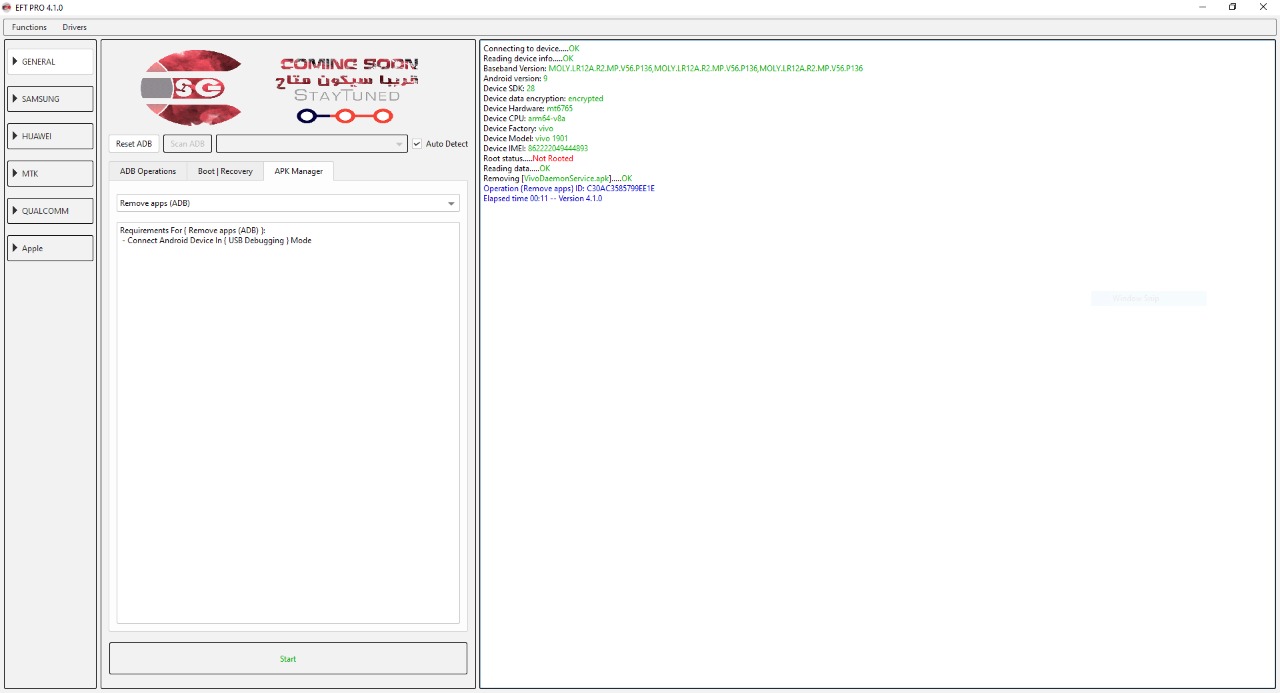
Task: Click the 'Device Factory: vivo' log line
Action: tap(518, 128)
